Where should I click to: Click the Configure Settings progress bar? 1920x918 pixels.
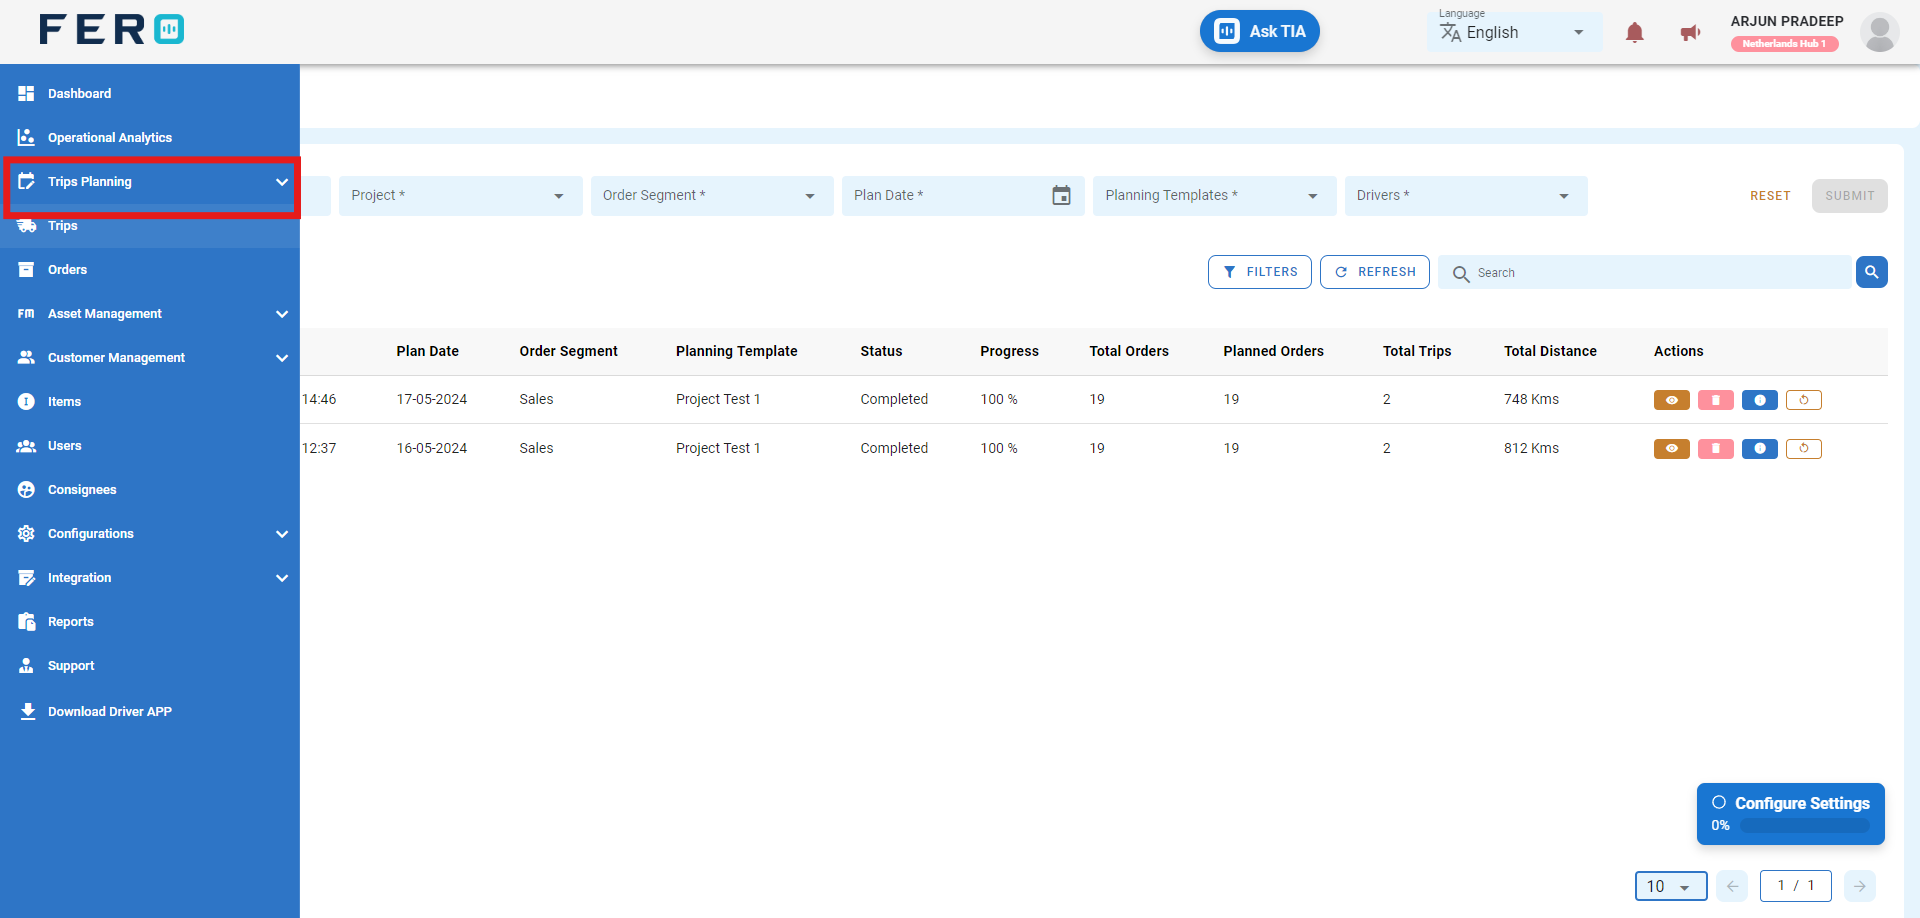1804,826
